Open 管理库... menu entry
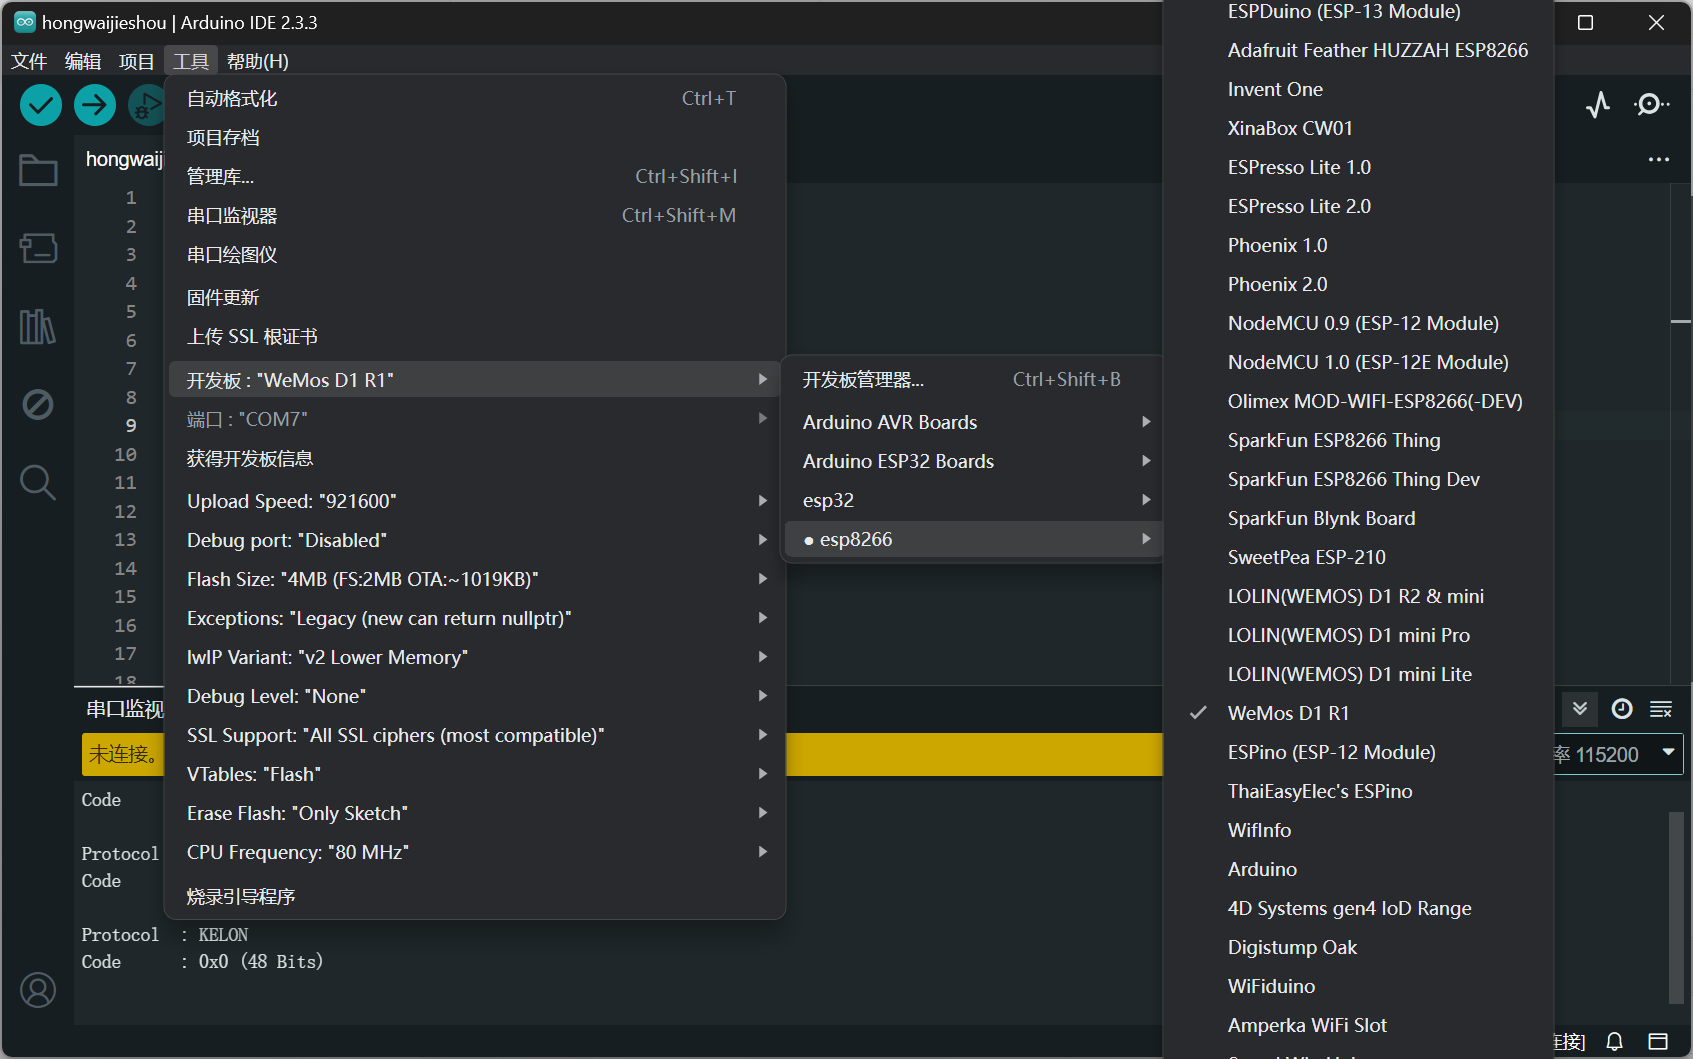 (475, 176)
